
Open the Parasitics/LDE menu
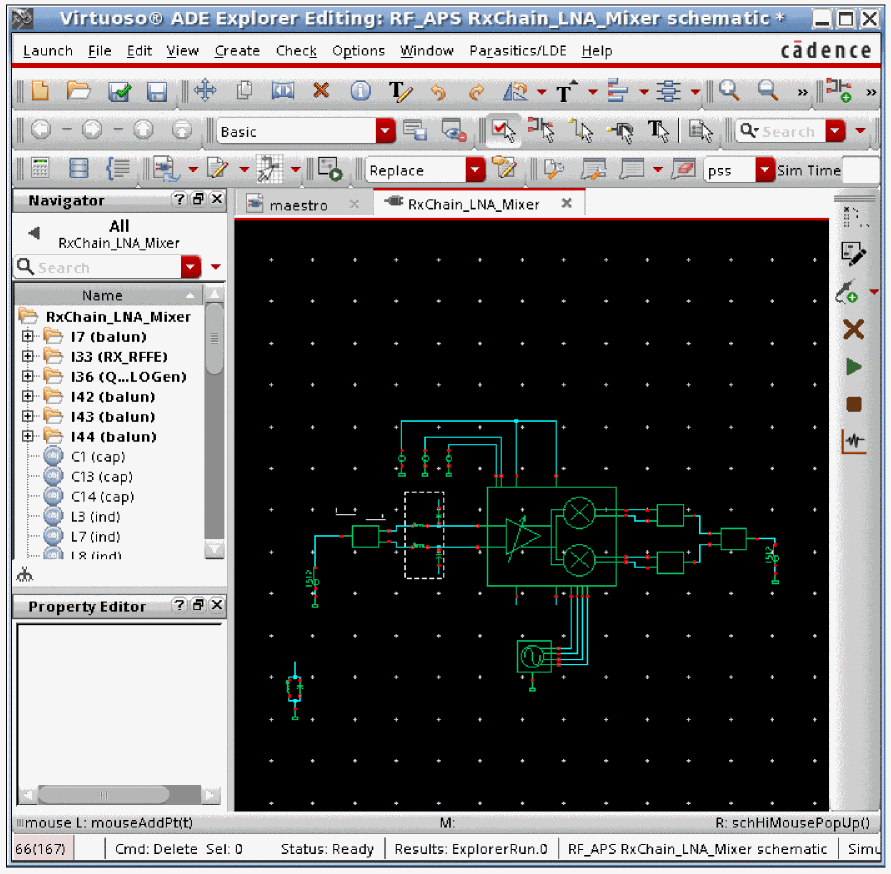[x=517, y=51]
